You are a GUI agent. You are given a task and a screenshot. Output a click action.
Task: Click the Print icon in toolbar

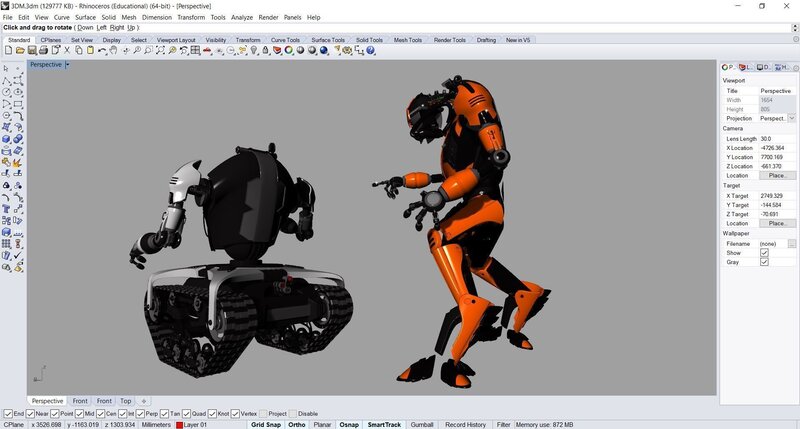coord(44,51)
